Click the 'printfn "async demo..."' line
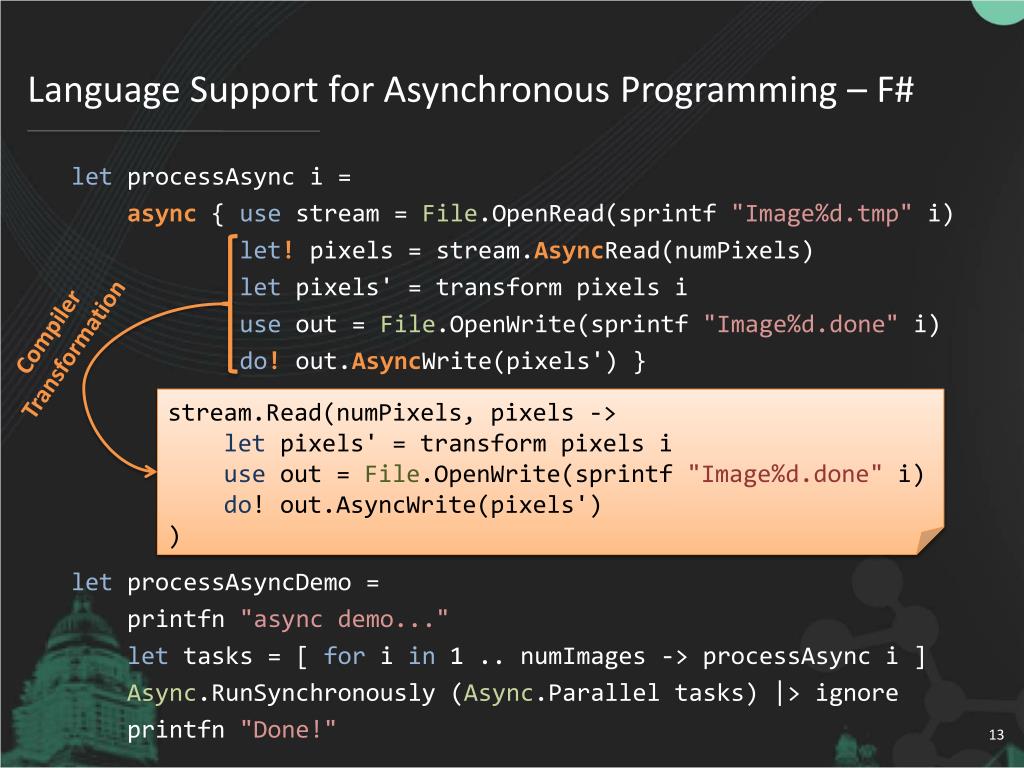1024x768 pixels. coord(287,619)
